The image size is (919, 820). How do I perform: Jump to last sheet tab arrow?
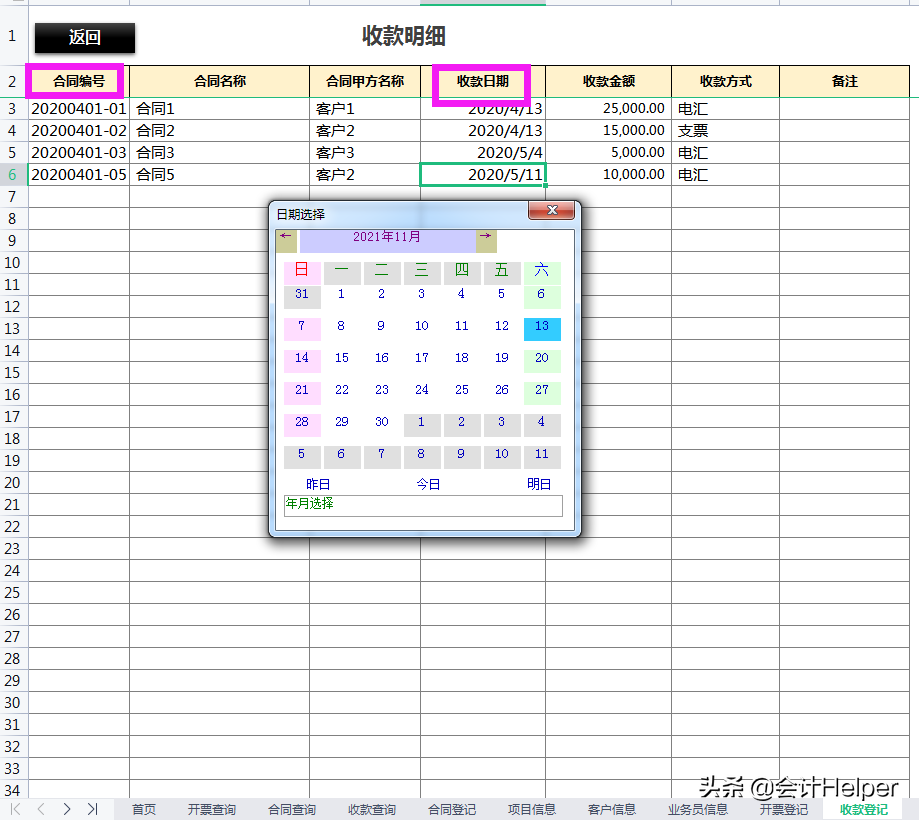point(93,809)
